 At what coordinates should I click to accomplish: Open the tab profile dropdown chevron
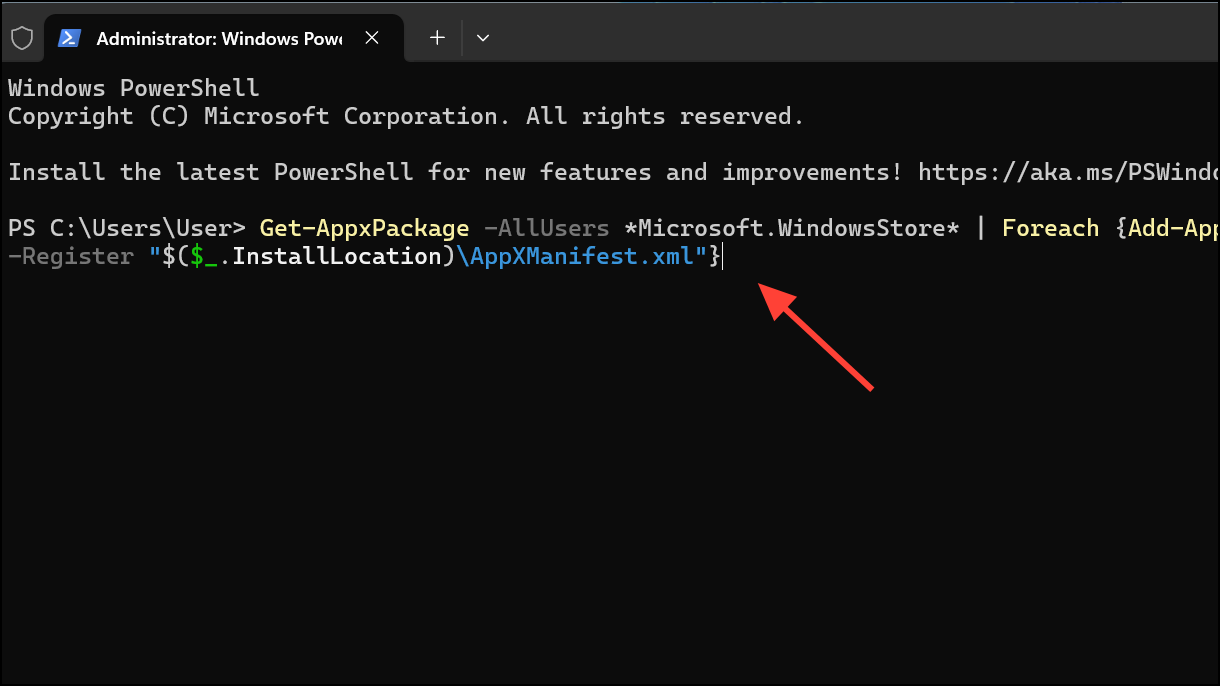tap(483, 37)
